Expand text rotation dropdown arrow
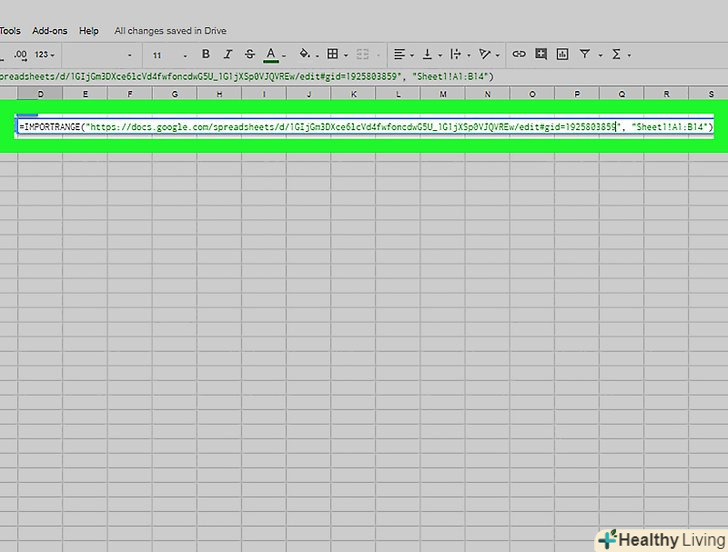The height and width of the screenshot is (552, 728). [x=498, y=55]
